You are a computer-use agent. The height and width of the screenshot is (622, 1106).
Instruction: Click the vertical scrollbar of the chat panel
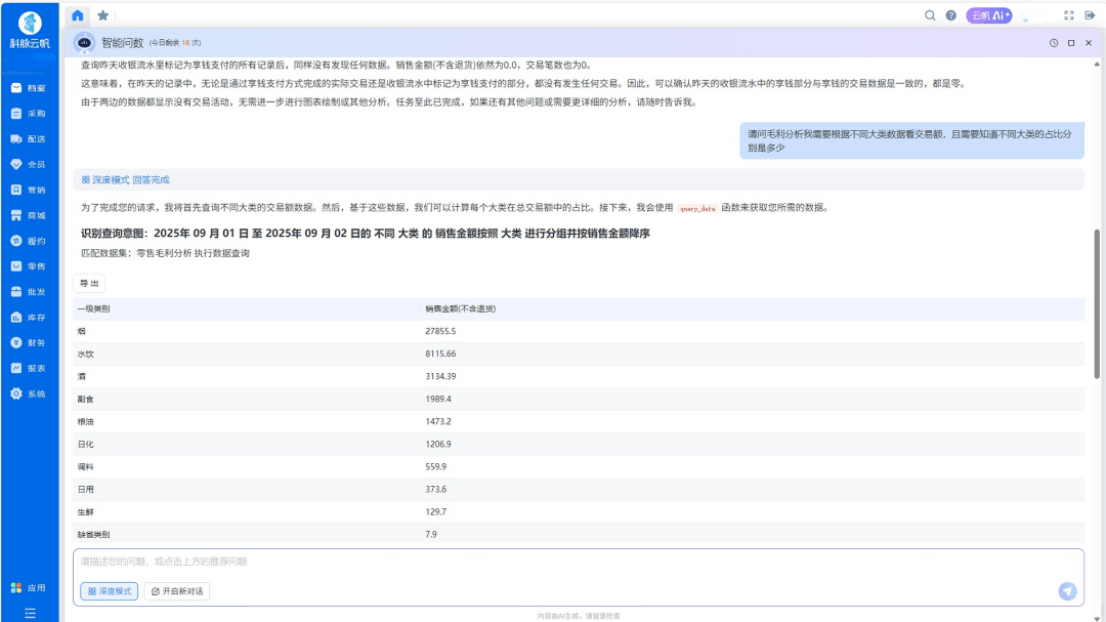(1097, 300)
